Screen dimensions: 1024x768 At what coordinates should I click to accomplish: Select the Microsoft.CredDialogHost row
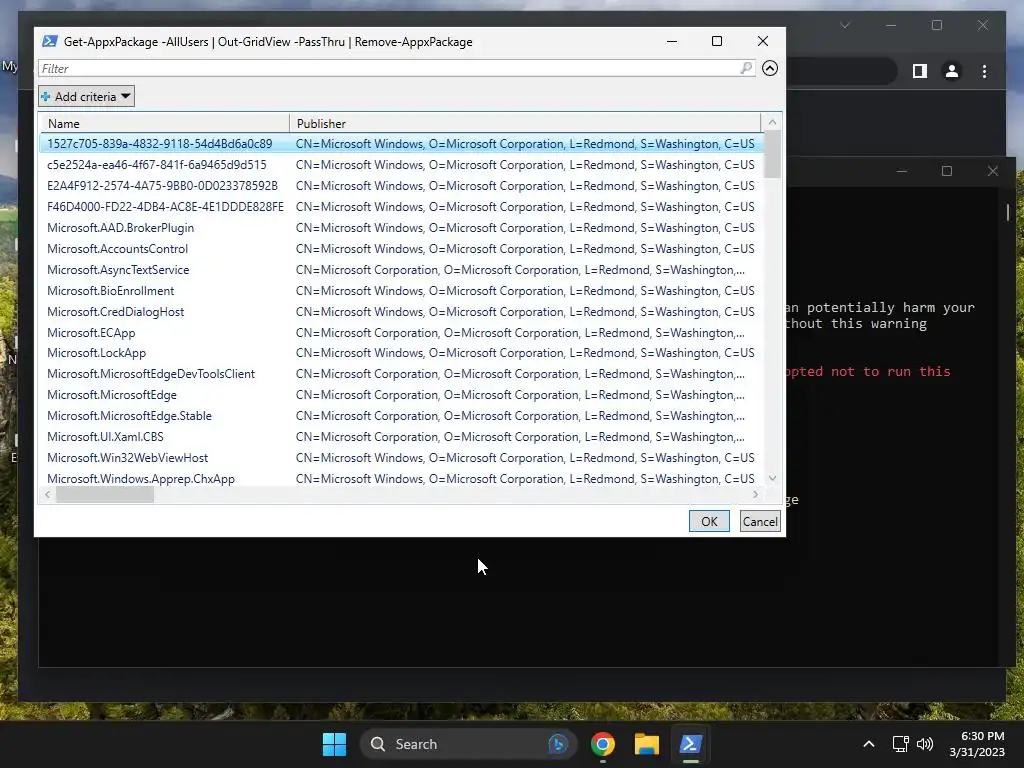point(401,312)
